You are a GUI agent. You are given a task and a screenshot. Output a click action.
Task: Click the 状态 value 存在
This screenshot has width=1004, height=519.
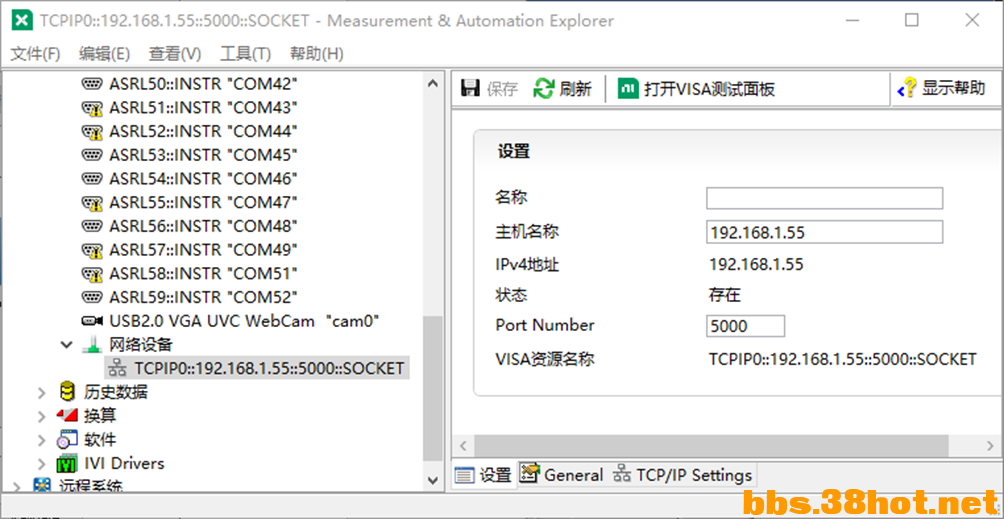725,295
